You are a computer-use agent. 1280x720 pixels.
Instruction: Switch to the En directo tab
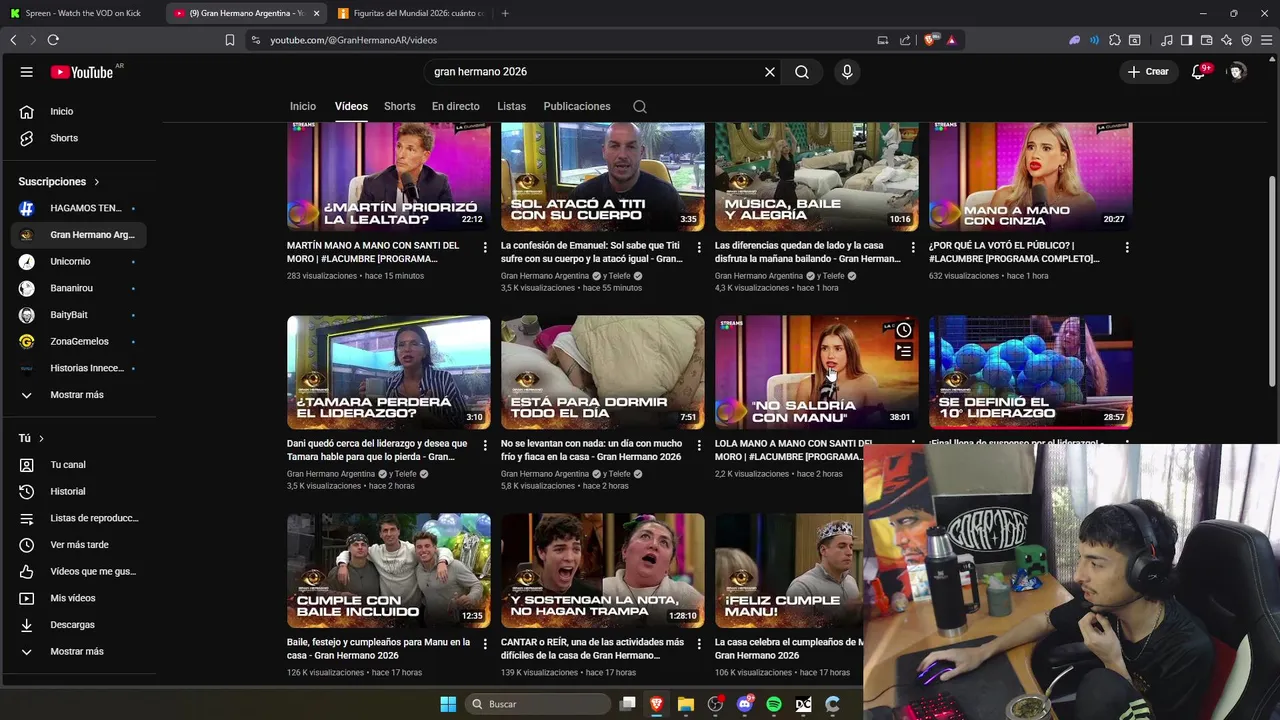(x=456, y=106)
